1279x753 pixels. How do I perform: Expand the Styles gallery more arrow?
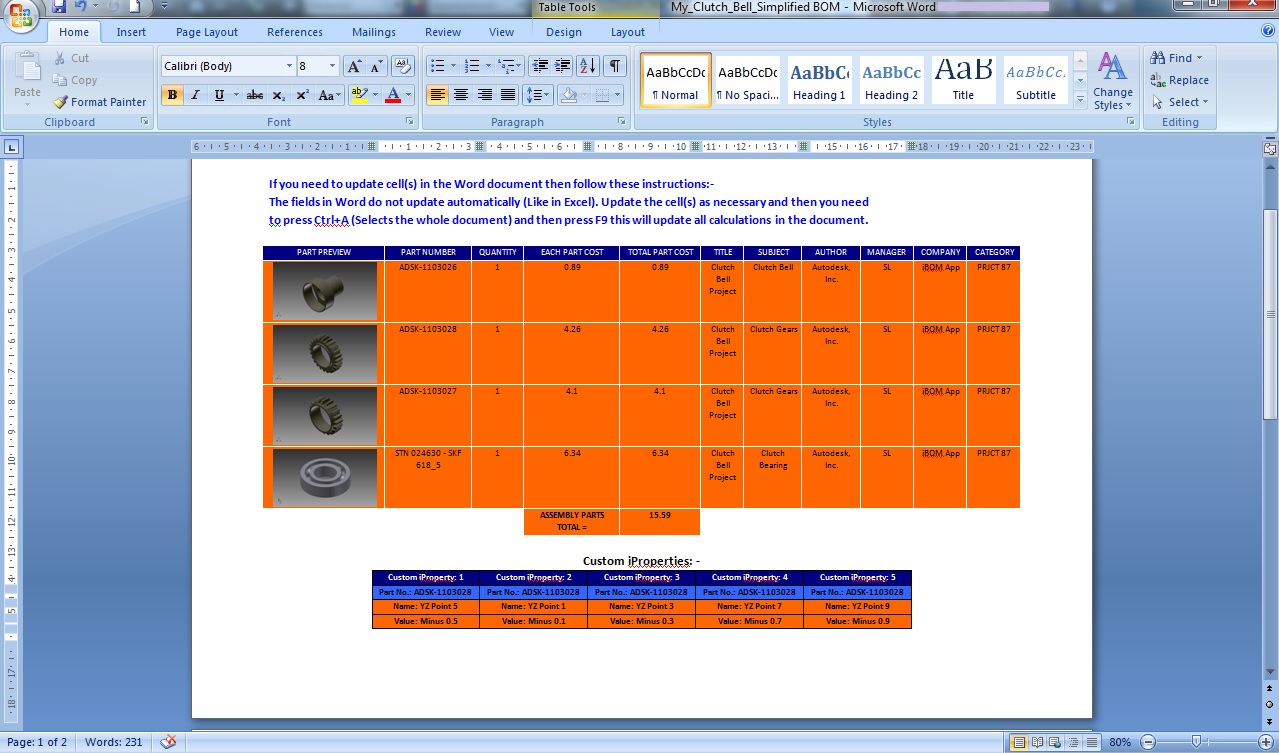[x=1080, y=100]
